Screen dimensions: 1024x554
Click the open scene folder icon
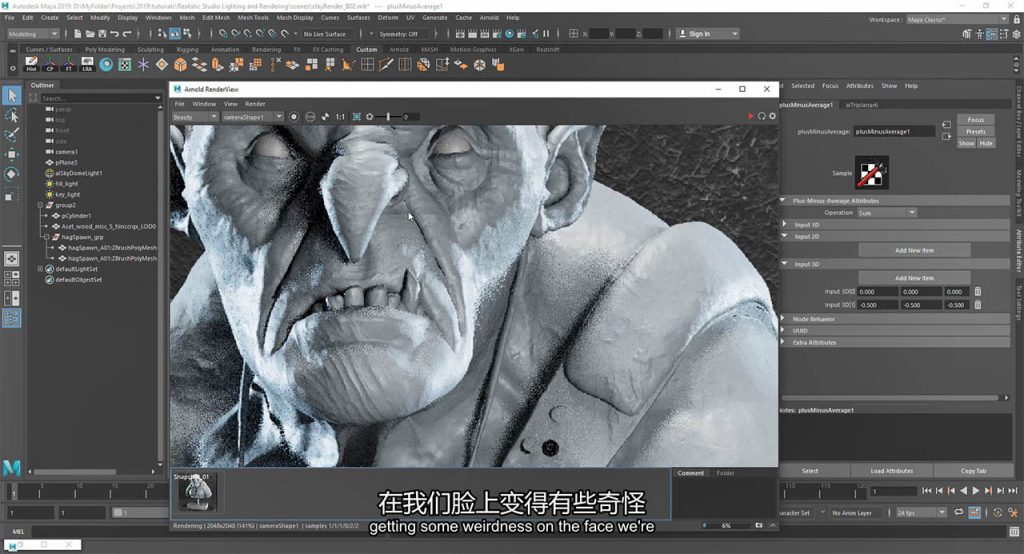[x=90, y=33]
